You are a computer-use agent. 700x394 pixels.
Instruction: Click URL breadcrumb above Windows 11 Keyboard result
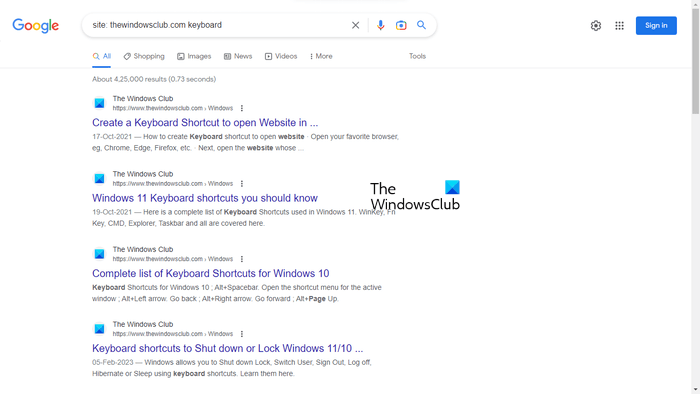click(x=173, y=184)
